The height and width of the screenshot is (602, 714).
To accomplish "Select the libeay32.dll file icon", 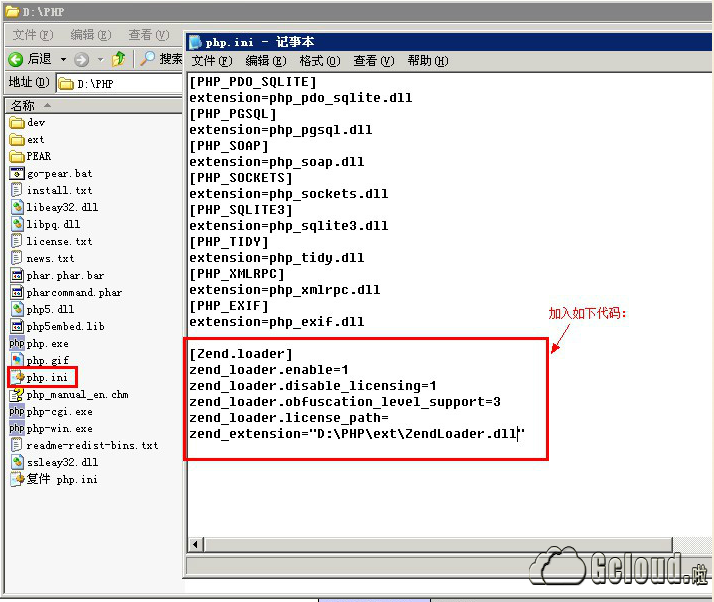I will (x=17, y=207).
